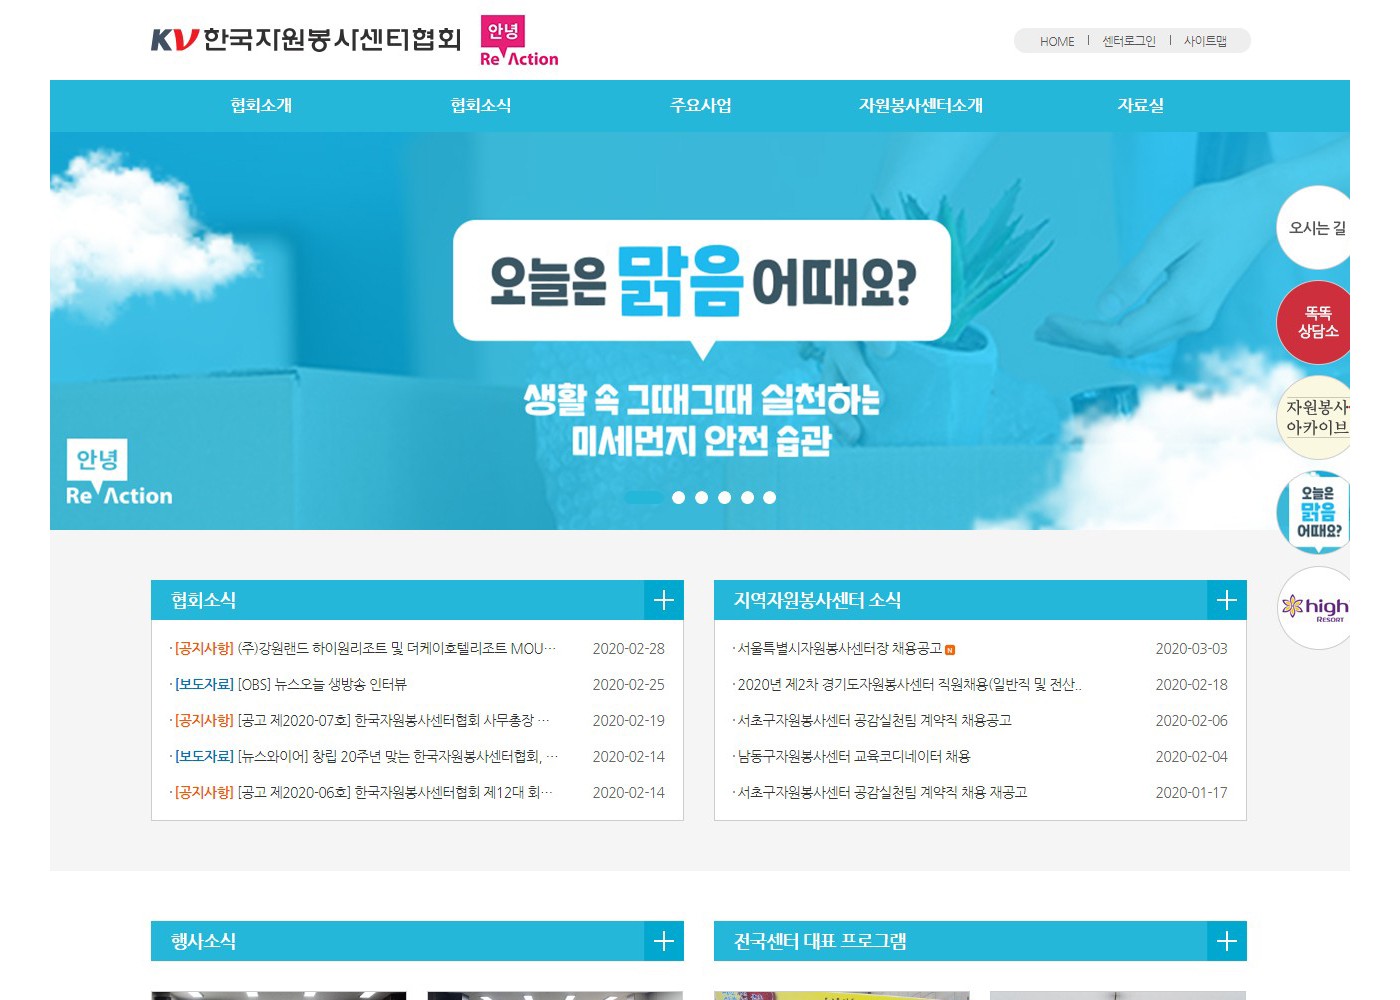Click the 센터로그인 link
This screenshot has height=1000, width=1400.
click(1128, 41)
